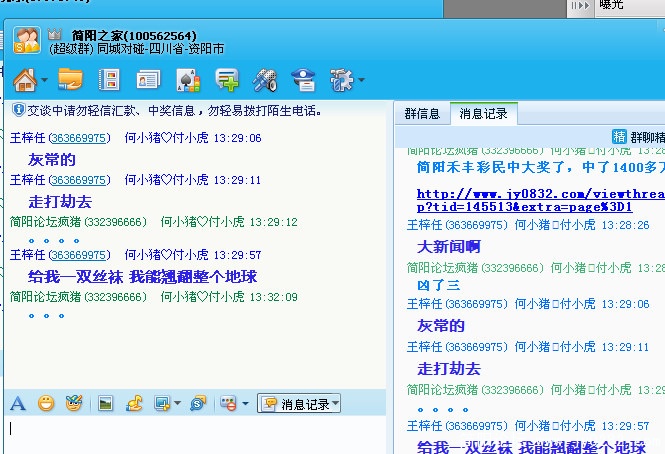Viewport: 665px width, 454px height.
Task: Open the group voice microphone icon
Action: pyautogui.click(x=265, y=80)
